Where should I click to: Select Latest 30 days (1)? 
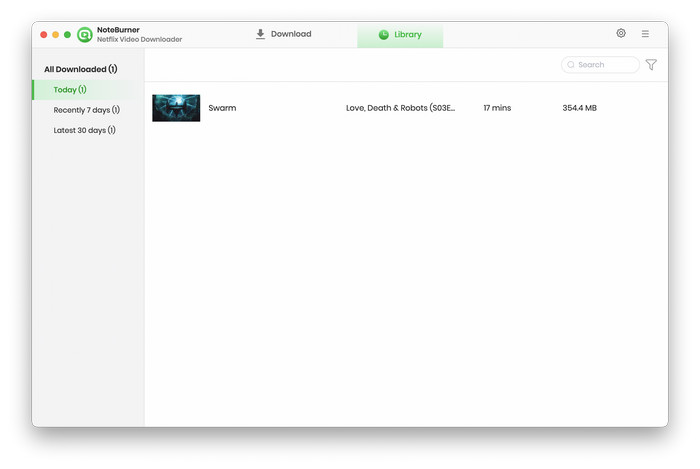point(84,130)
